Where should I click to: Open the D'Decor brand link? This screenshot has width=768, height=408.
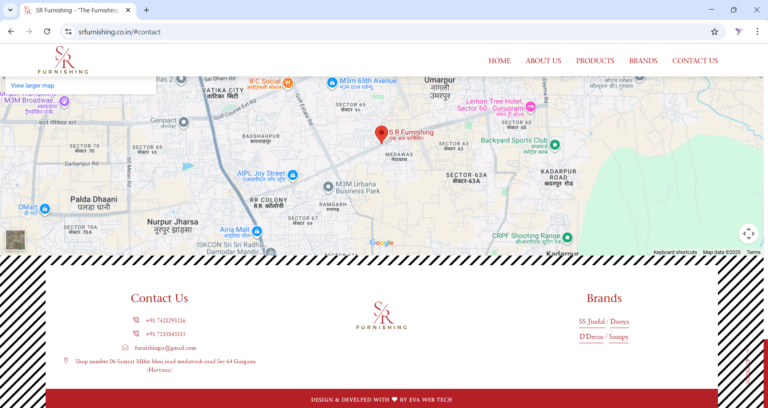pos(591,337)
